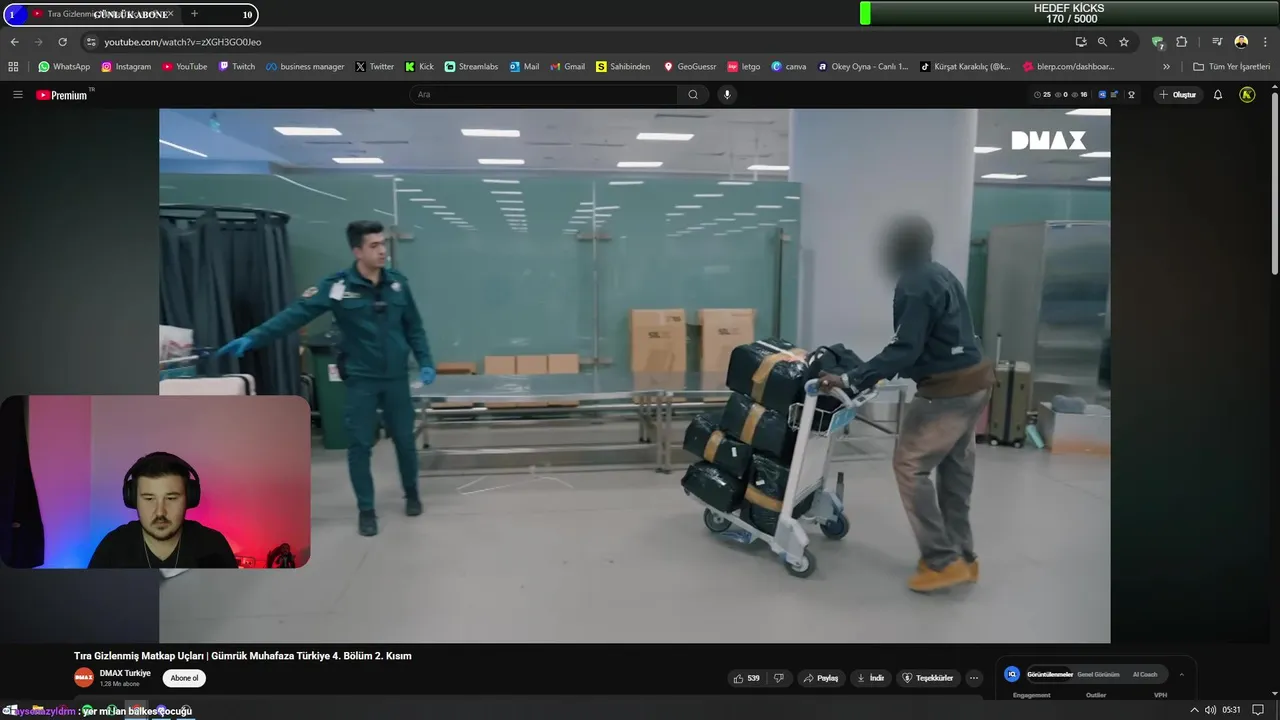Image resolution: width=1280 pixels, height=720 pixels.
Task: Open the Gmail bookmark
Action: point(567,67)
